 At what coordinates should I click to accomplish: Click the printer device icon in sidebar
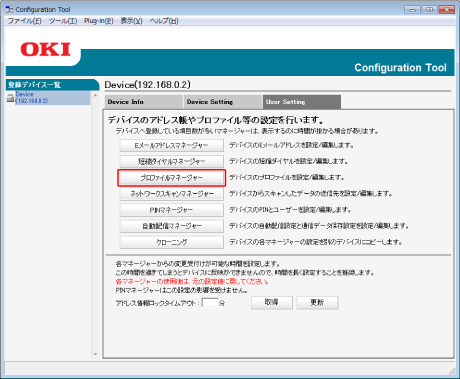tap(11, 98)
